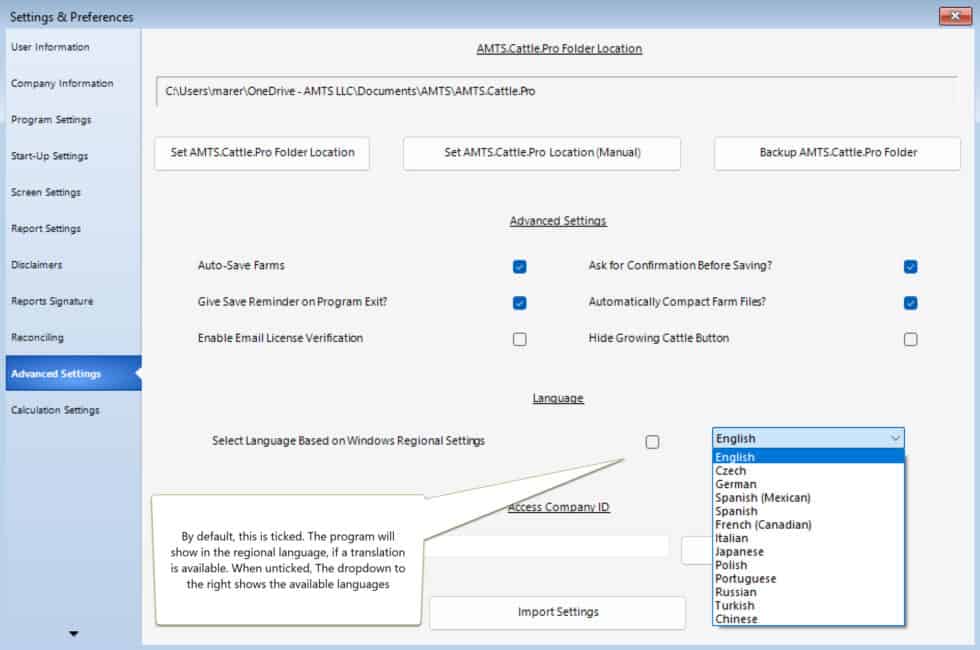Open the Calculation Settings section

click(x=55, y=410)
